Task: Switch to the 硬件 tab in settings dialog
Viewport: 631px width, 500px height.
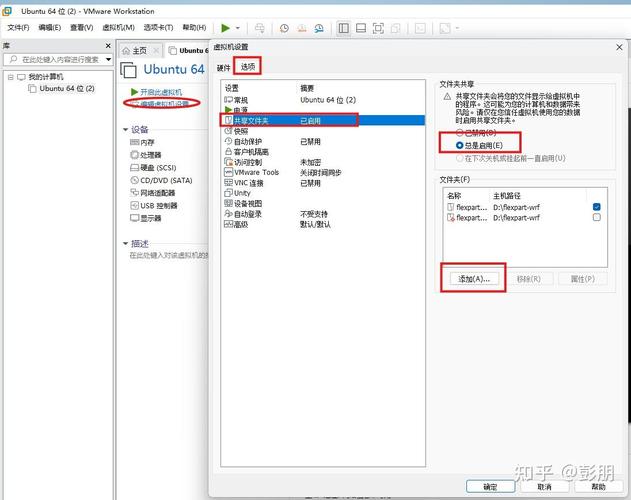Action: [224, 68]
